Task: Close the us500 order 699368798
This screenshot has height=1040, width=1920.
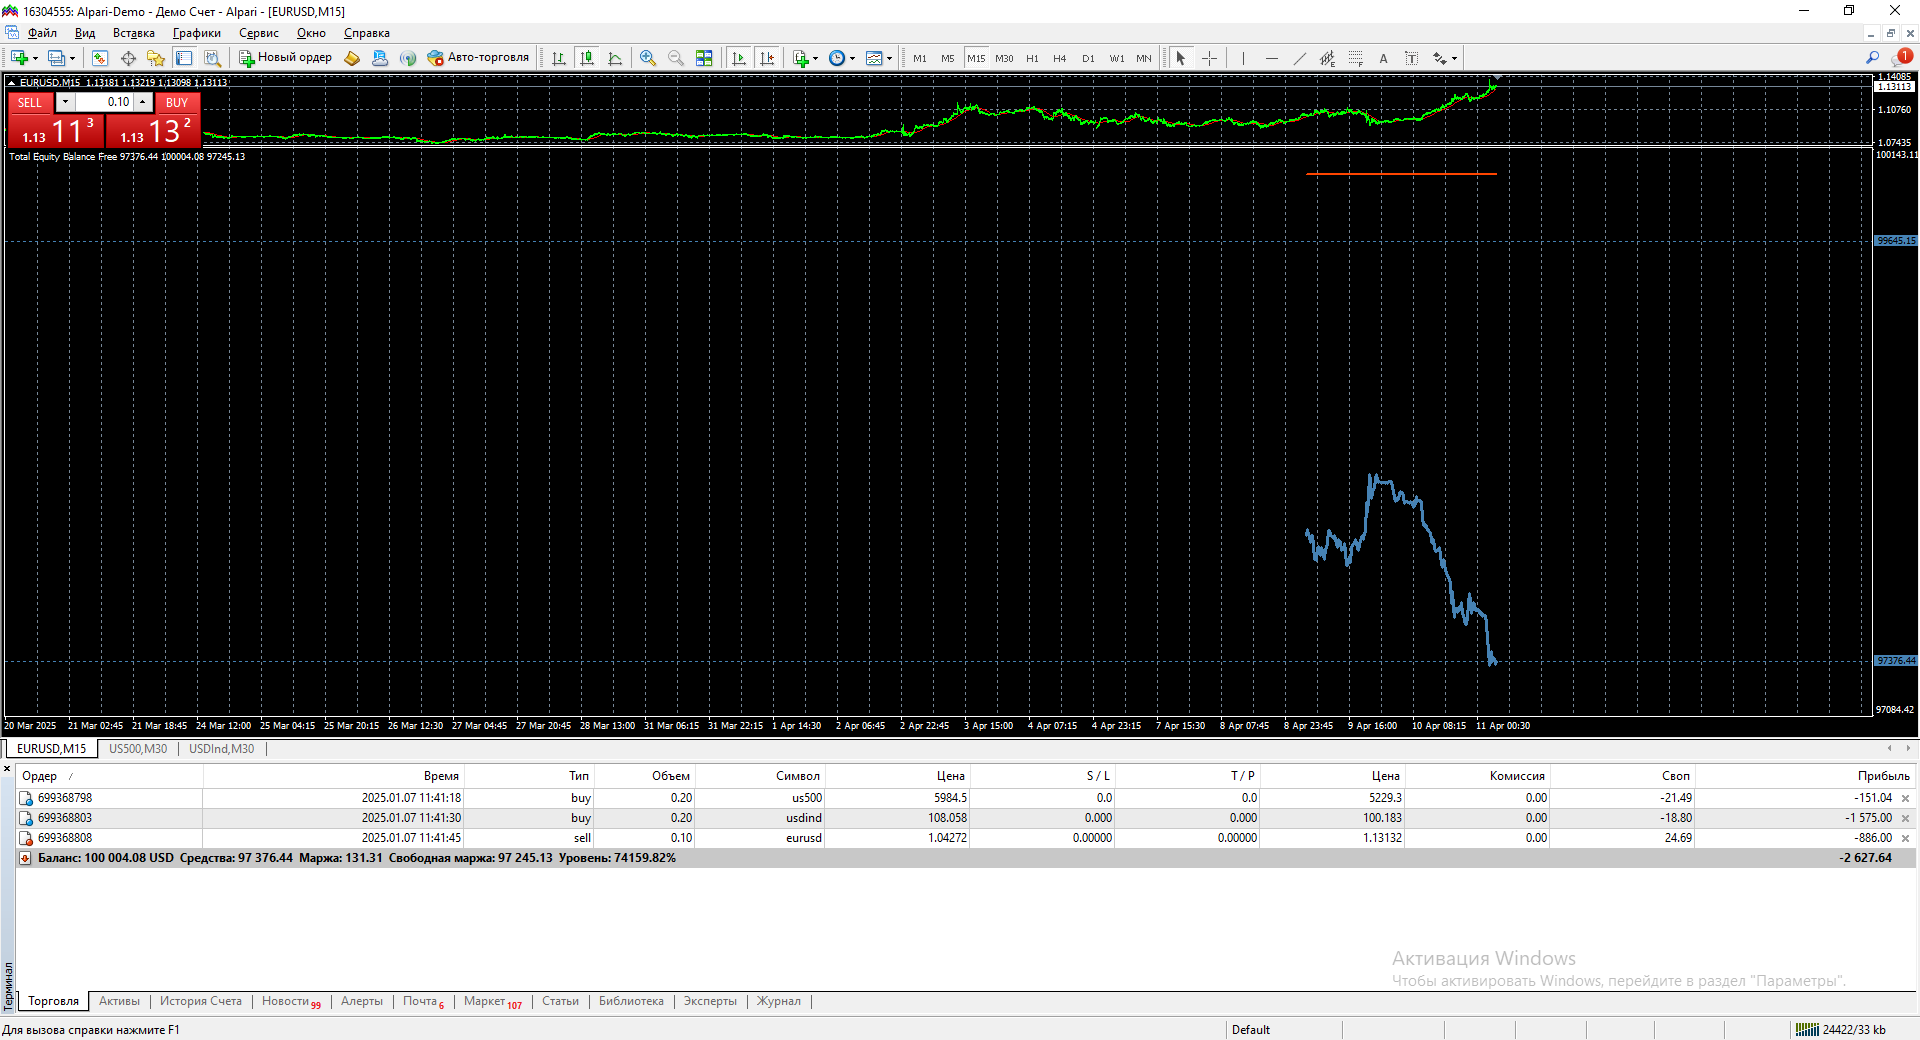Action: [1905, 798]
